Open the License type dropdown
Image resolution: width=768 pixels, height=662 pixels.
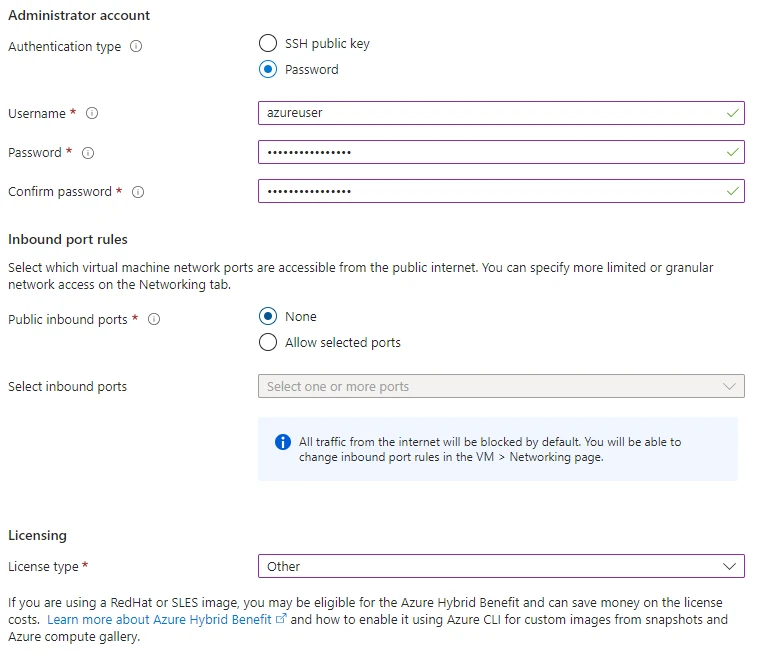pyautogui.click(x=500, y=566)
